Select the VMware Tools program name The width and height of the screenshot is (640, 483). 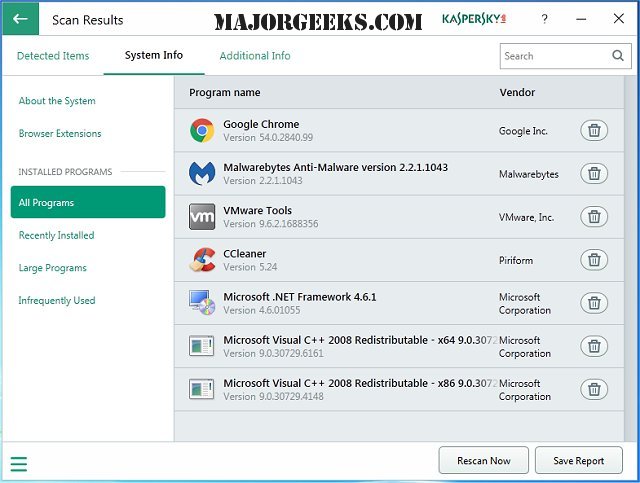pos(258,210)
